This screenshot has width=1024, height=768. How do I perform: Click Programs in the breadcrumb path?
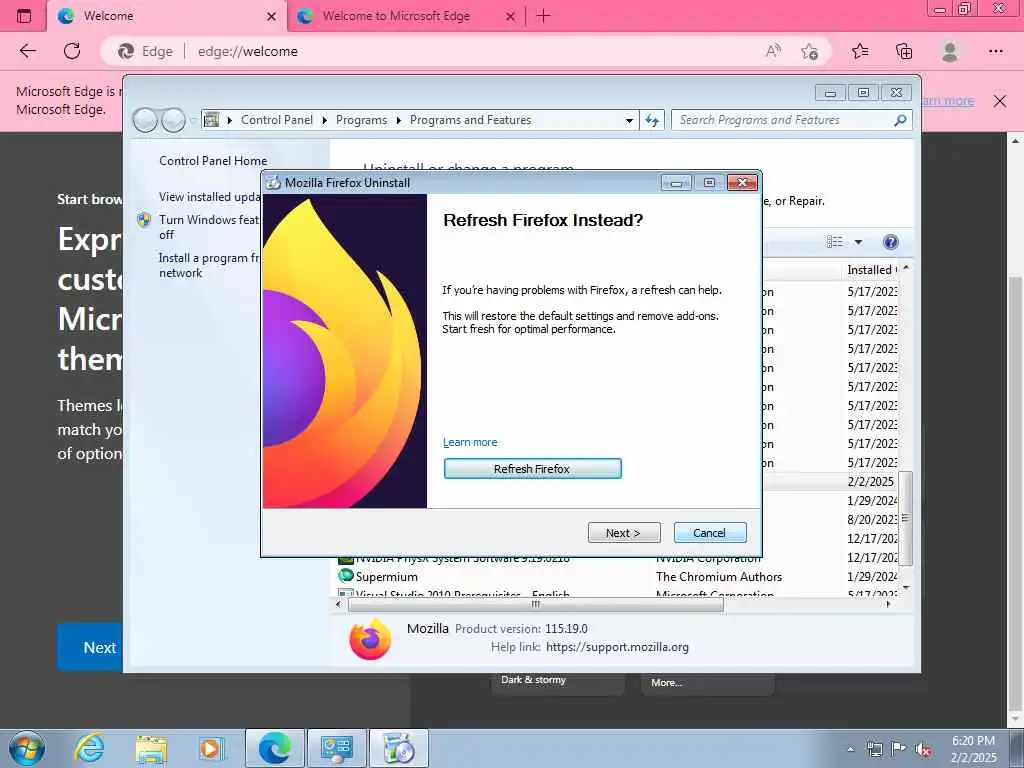coord(361,120)
